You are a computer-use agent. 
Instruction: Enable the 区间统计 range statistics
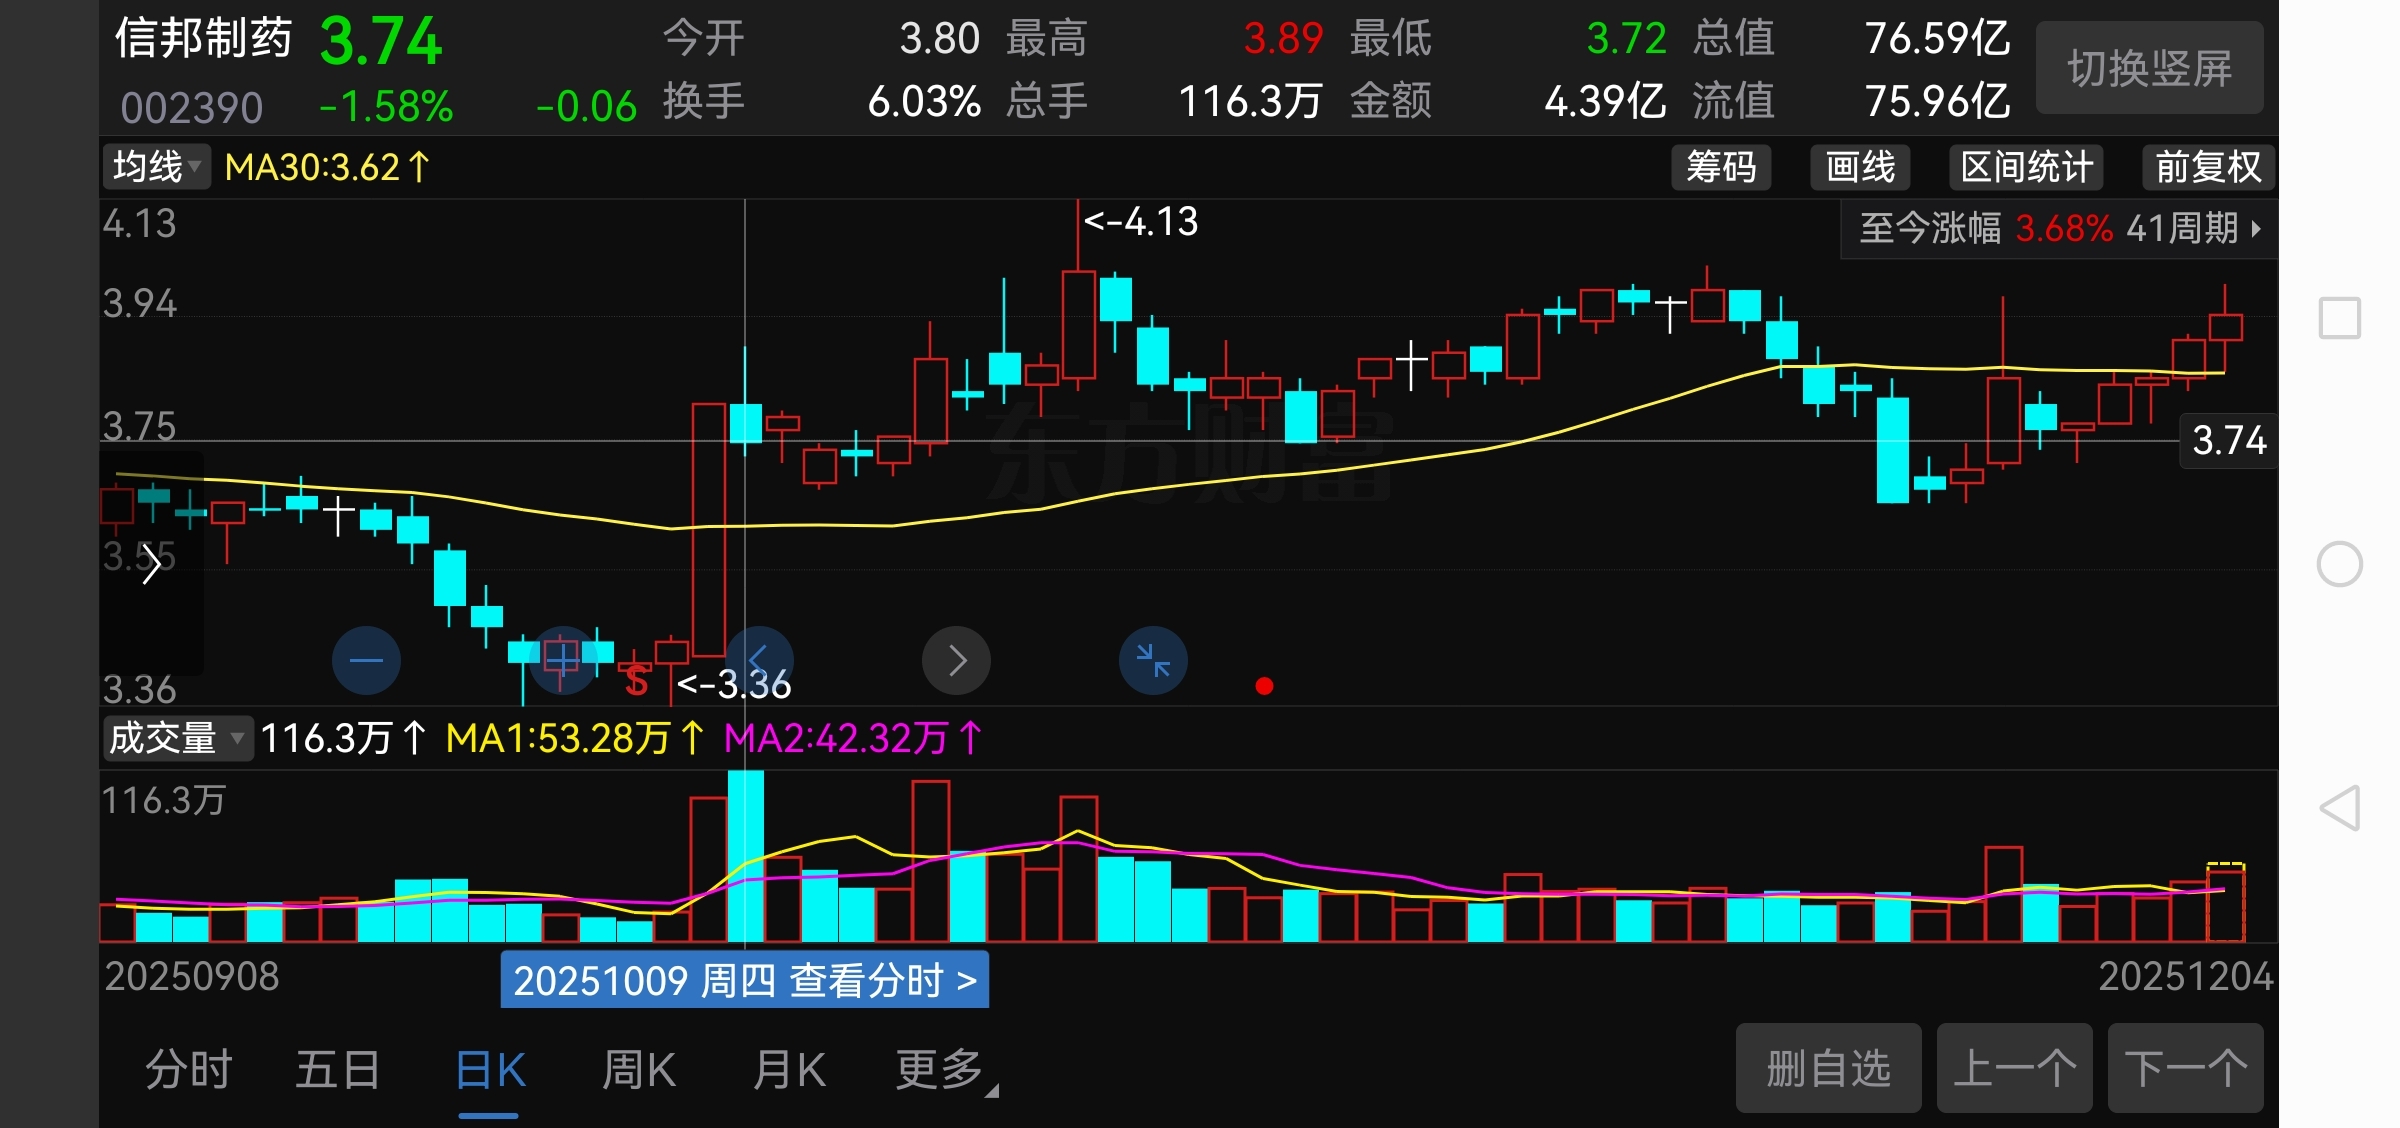coord(2025,167)
